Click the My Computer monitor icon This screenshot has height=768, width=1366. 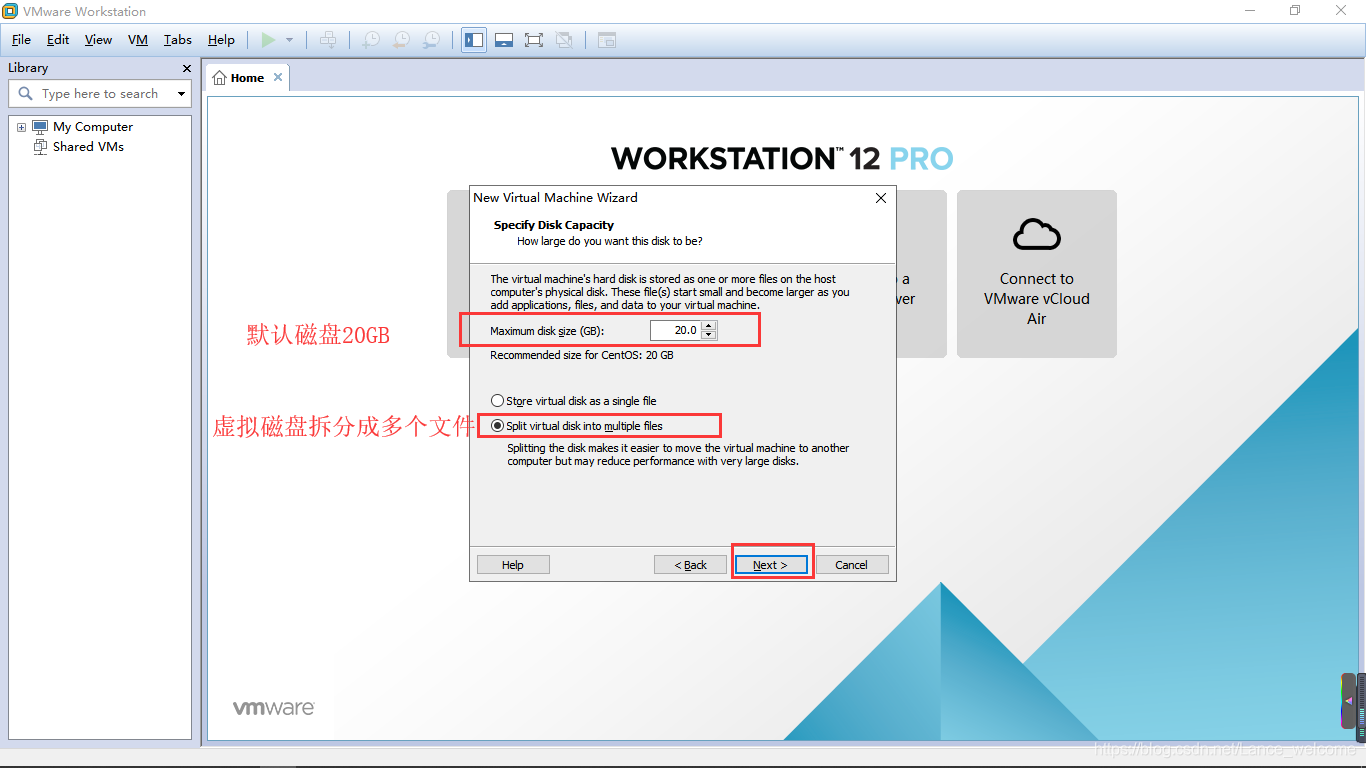(x=40, y=127)
